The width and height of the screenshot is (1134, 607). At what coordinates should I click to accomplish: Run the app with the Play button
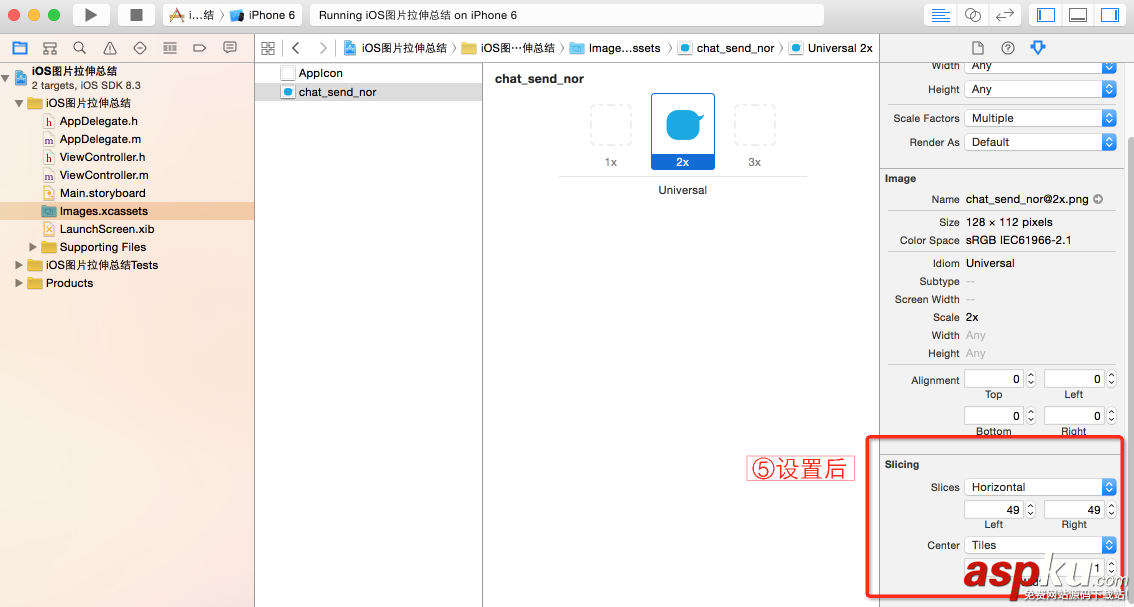tap(90, 15)
